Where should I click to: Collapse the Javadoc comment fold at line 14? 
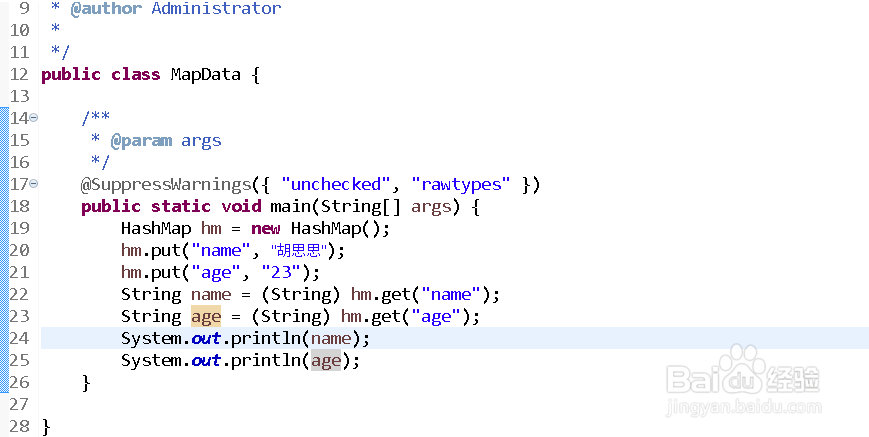[34, 117]
